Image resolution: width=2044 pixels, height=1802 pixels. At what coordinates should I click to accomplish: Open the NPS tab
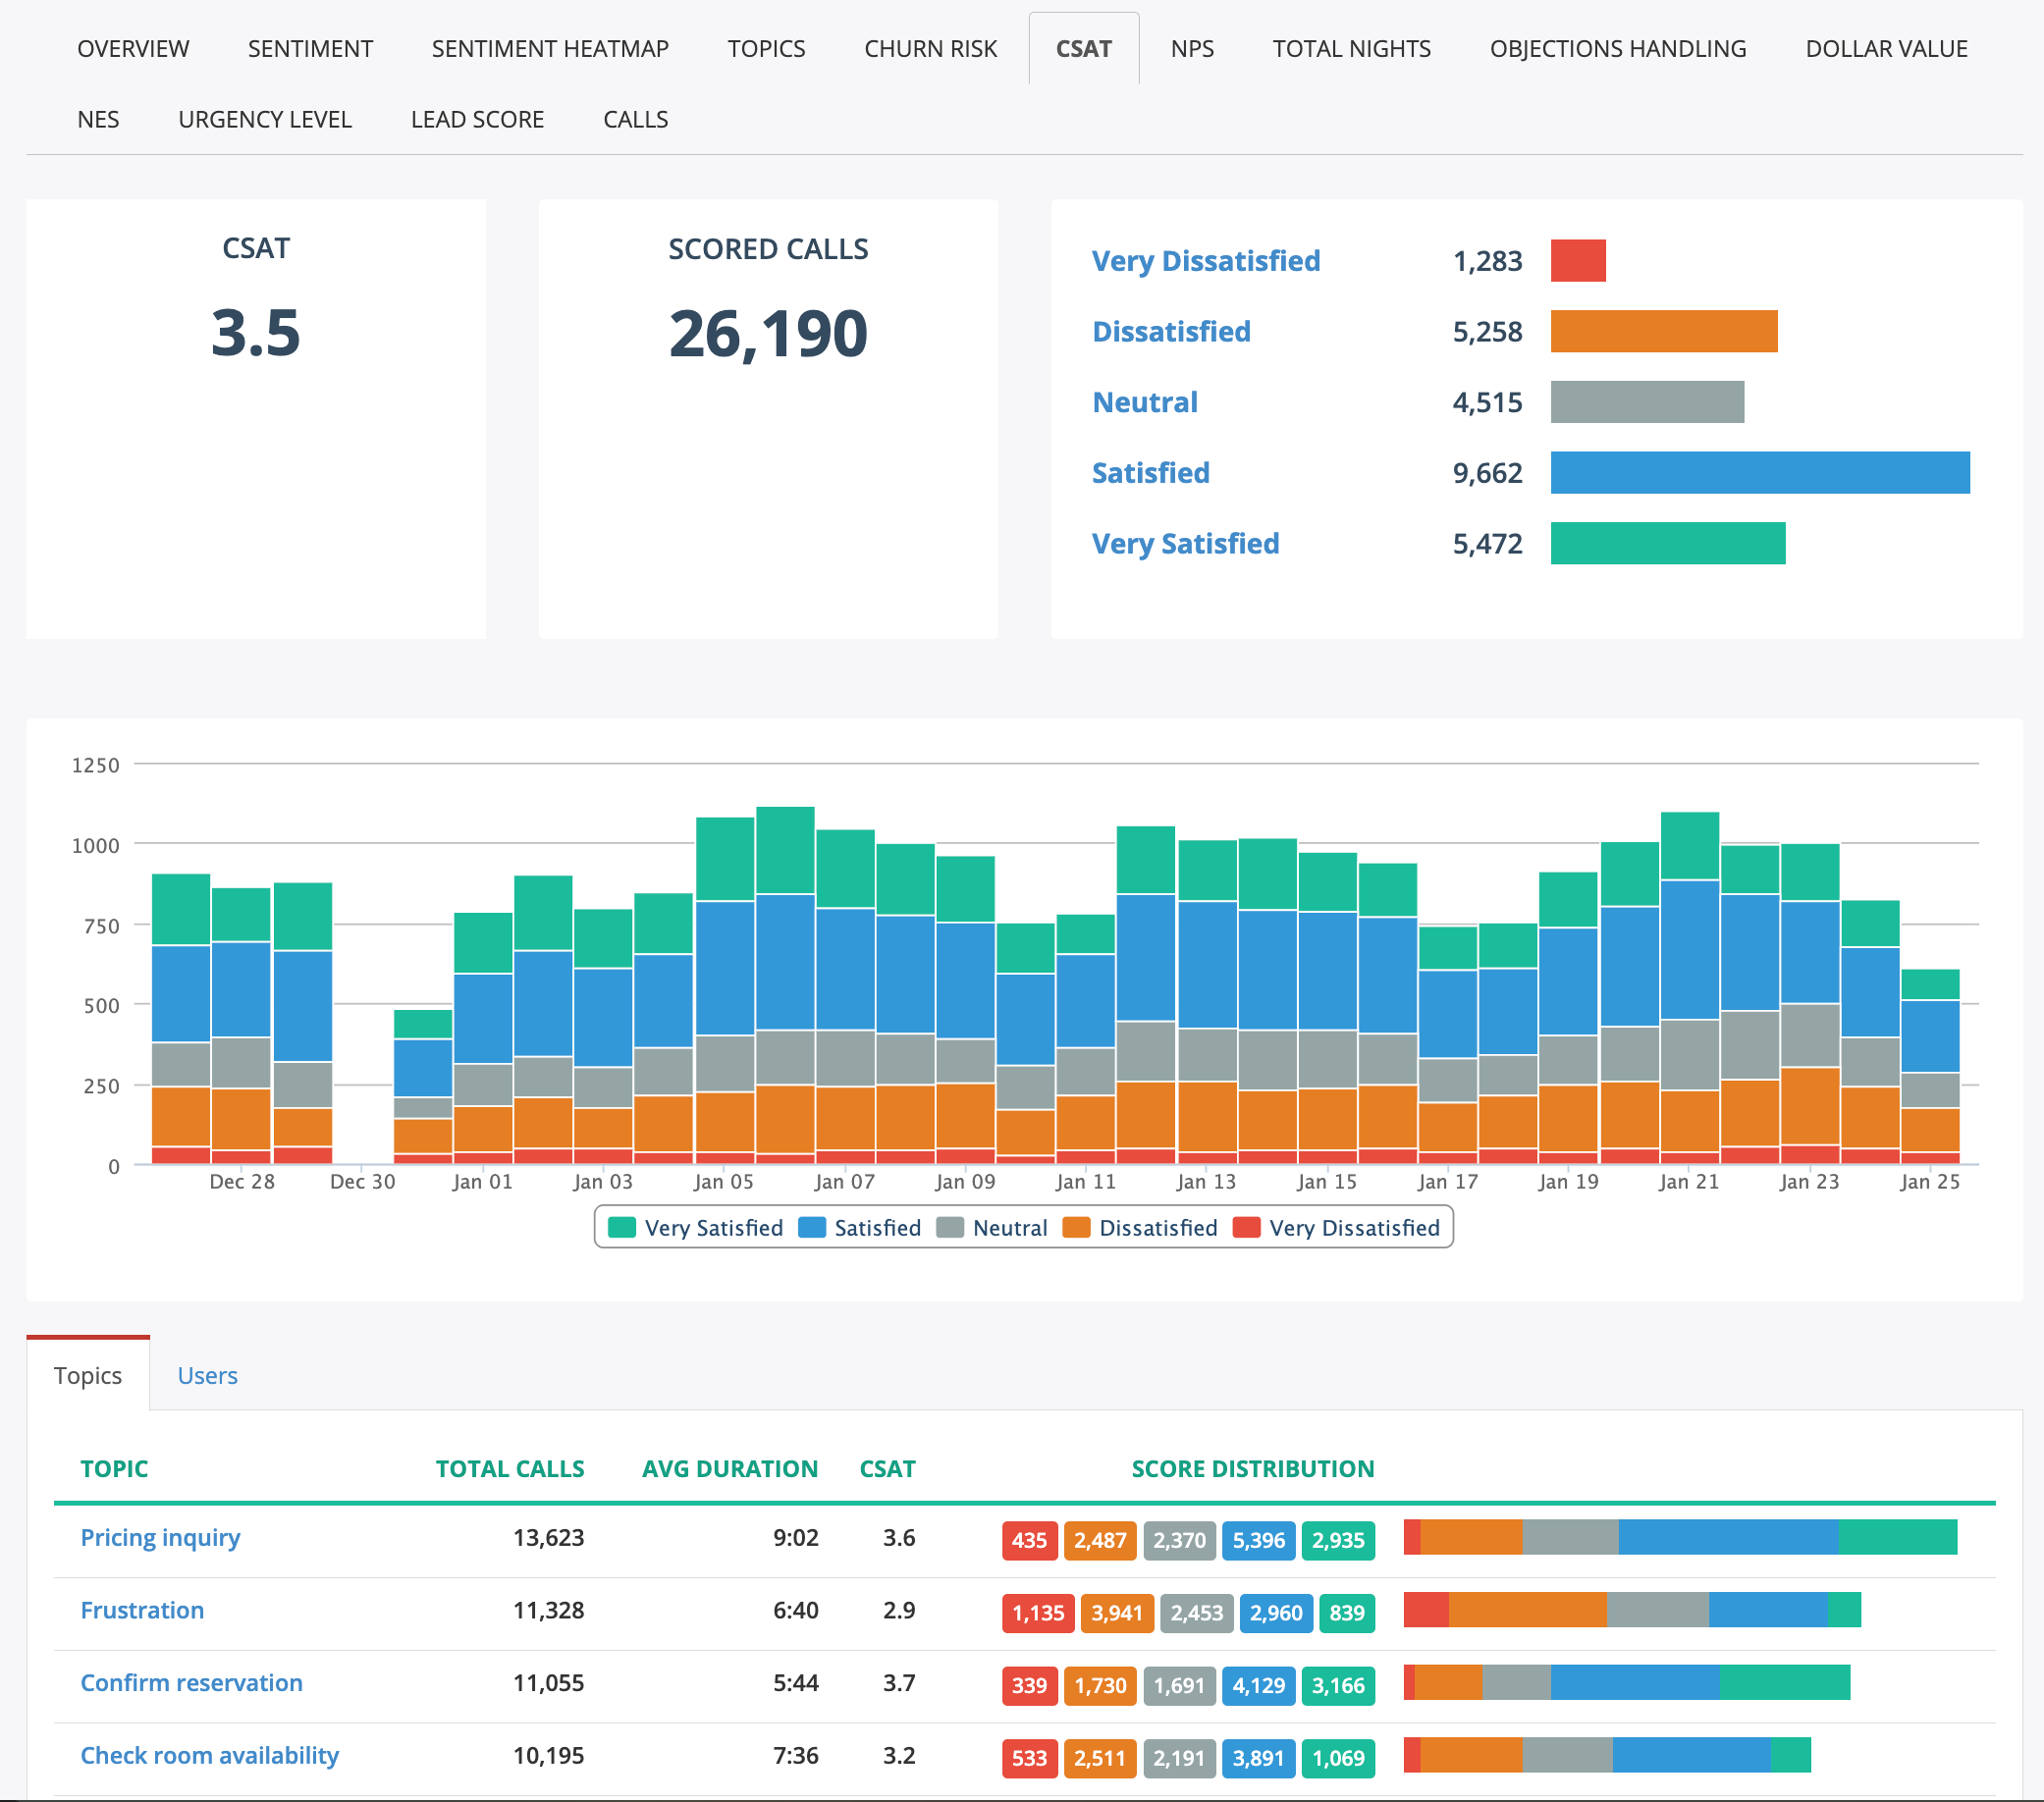pos(1191,49)
